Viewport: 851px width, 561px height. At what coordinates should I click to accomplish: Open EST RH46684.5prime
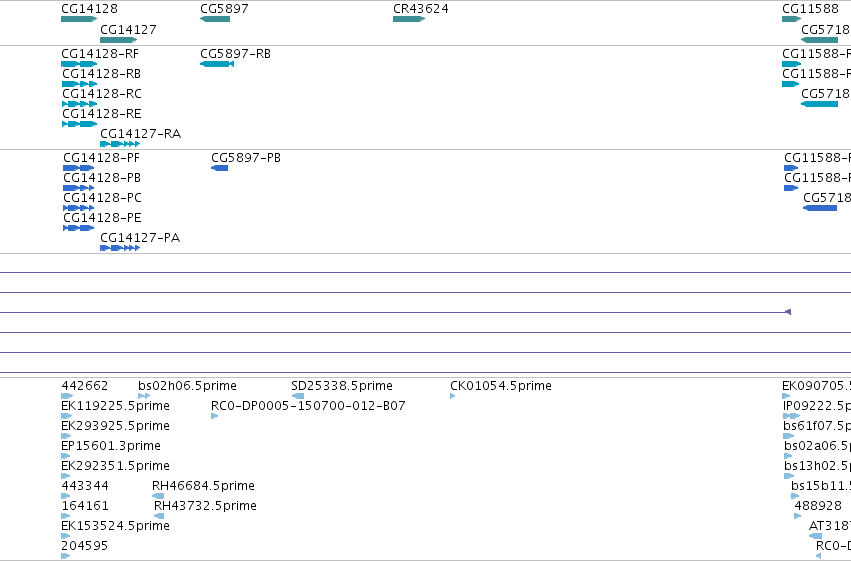coord(204,486)
